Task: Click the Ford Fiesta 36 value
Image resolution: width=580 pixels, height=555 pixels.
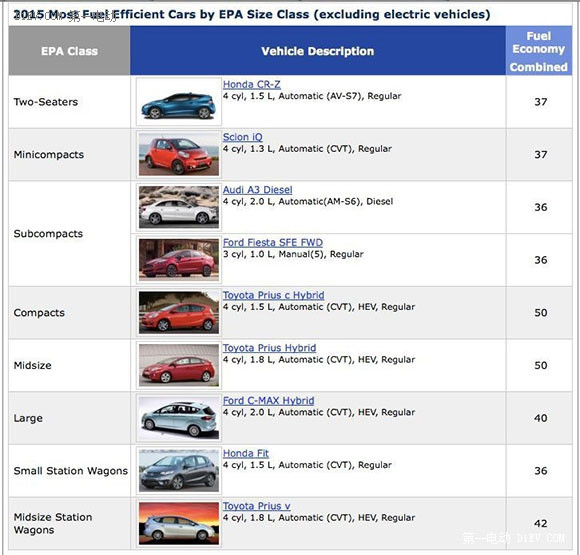Action: (x=540, y=260)
